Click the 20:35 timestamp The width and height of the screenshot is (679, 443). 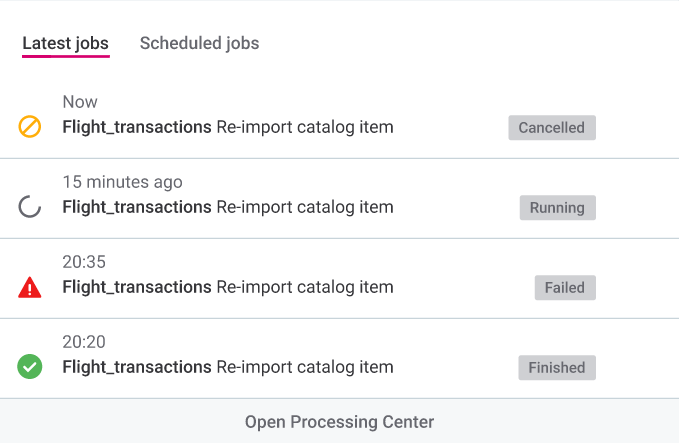[84, 262]
